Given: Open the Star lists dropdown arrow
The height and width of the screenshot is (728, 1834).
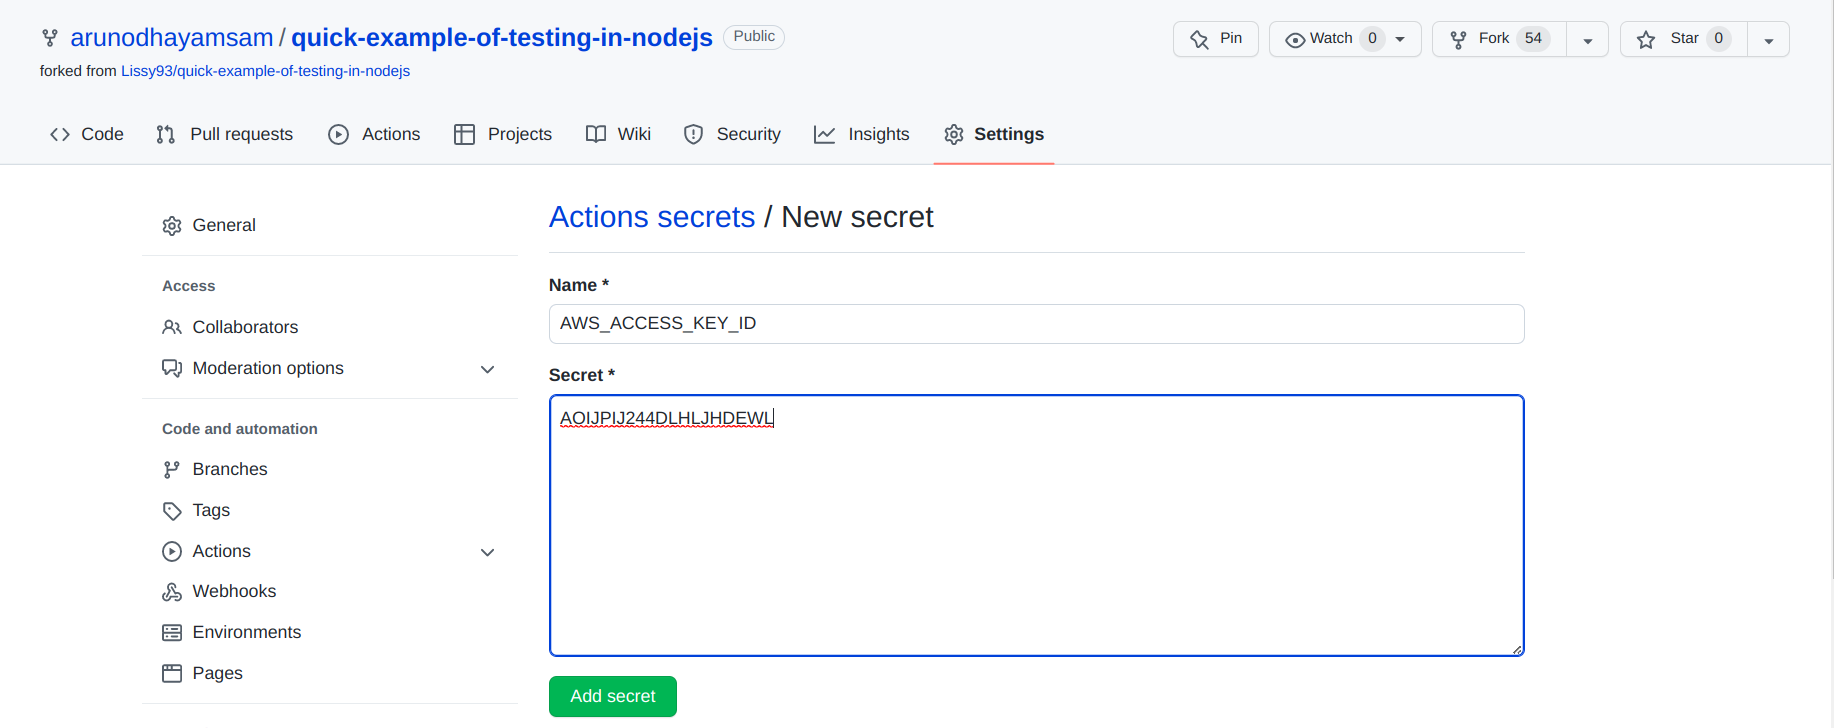Looking at the screenshot, I should pos(1768,40).
